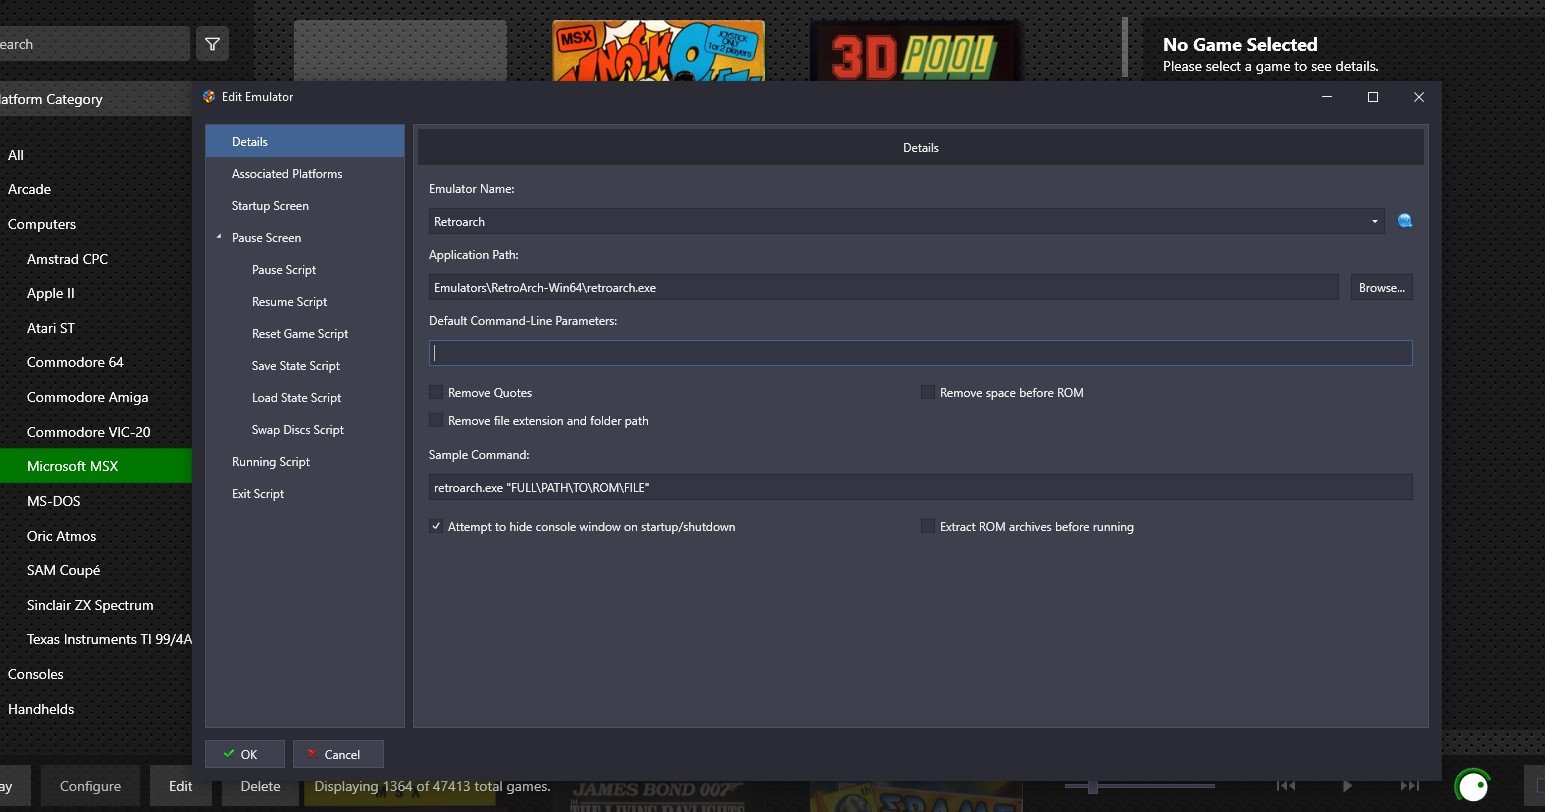Screen dimensions: 1545x812
Task: Adjust the volume slider at bottom
Action: coord(1140,787)
